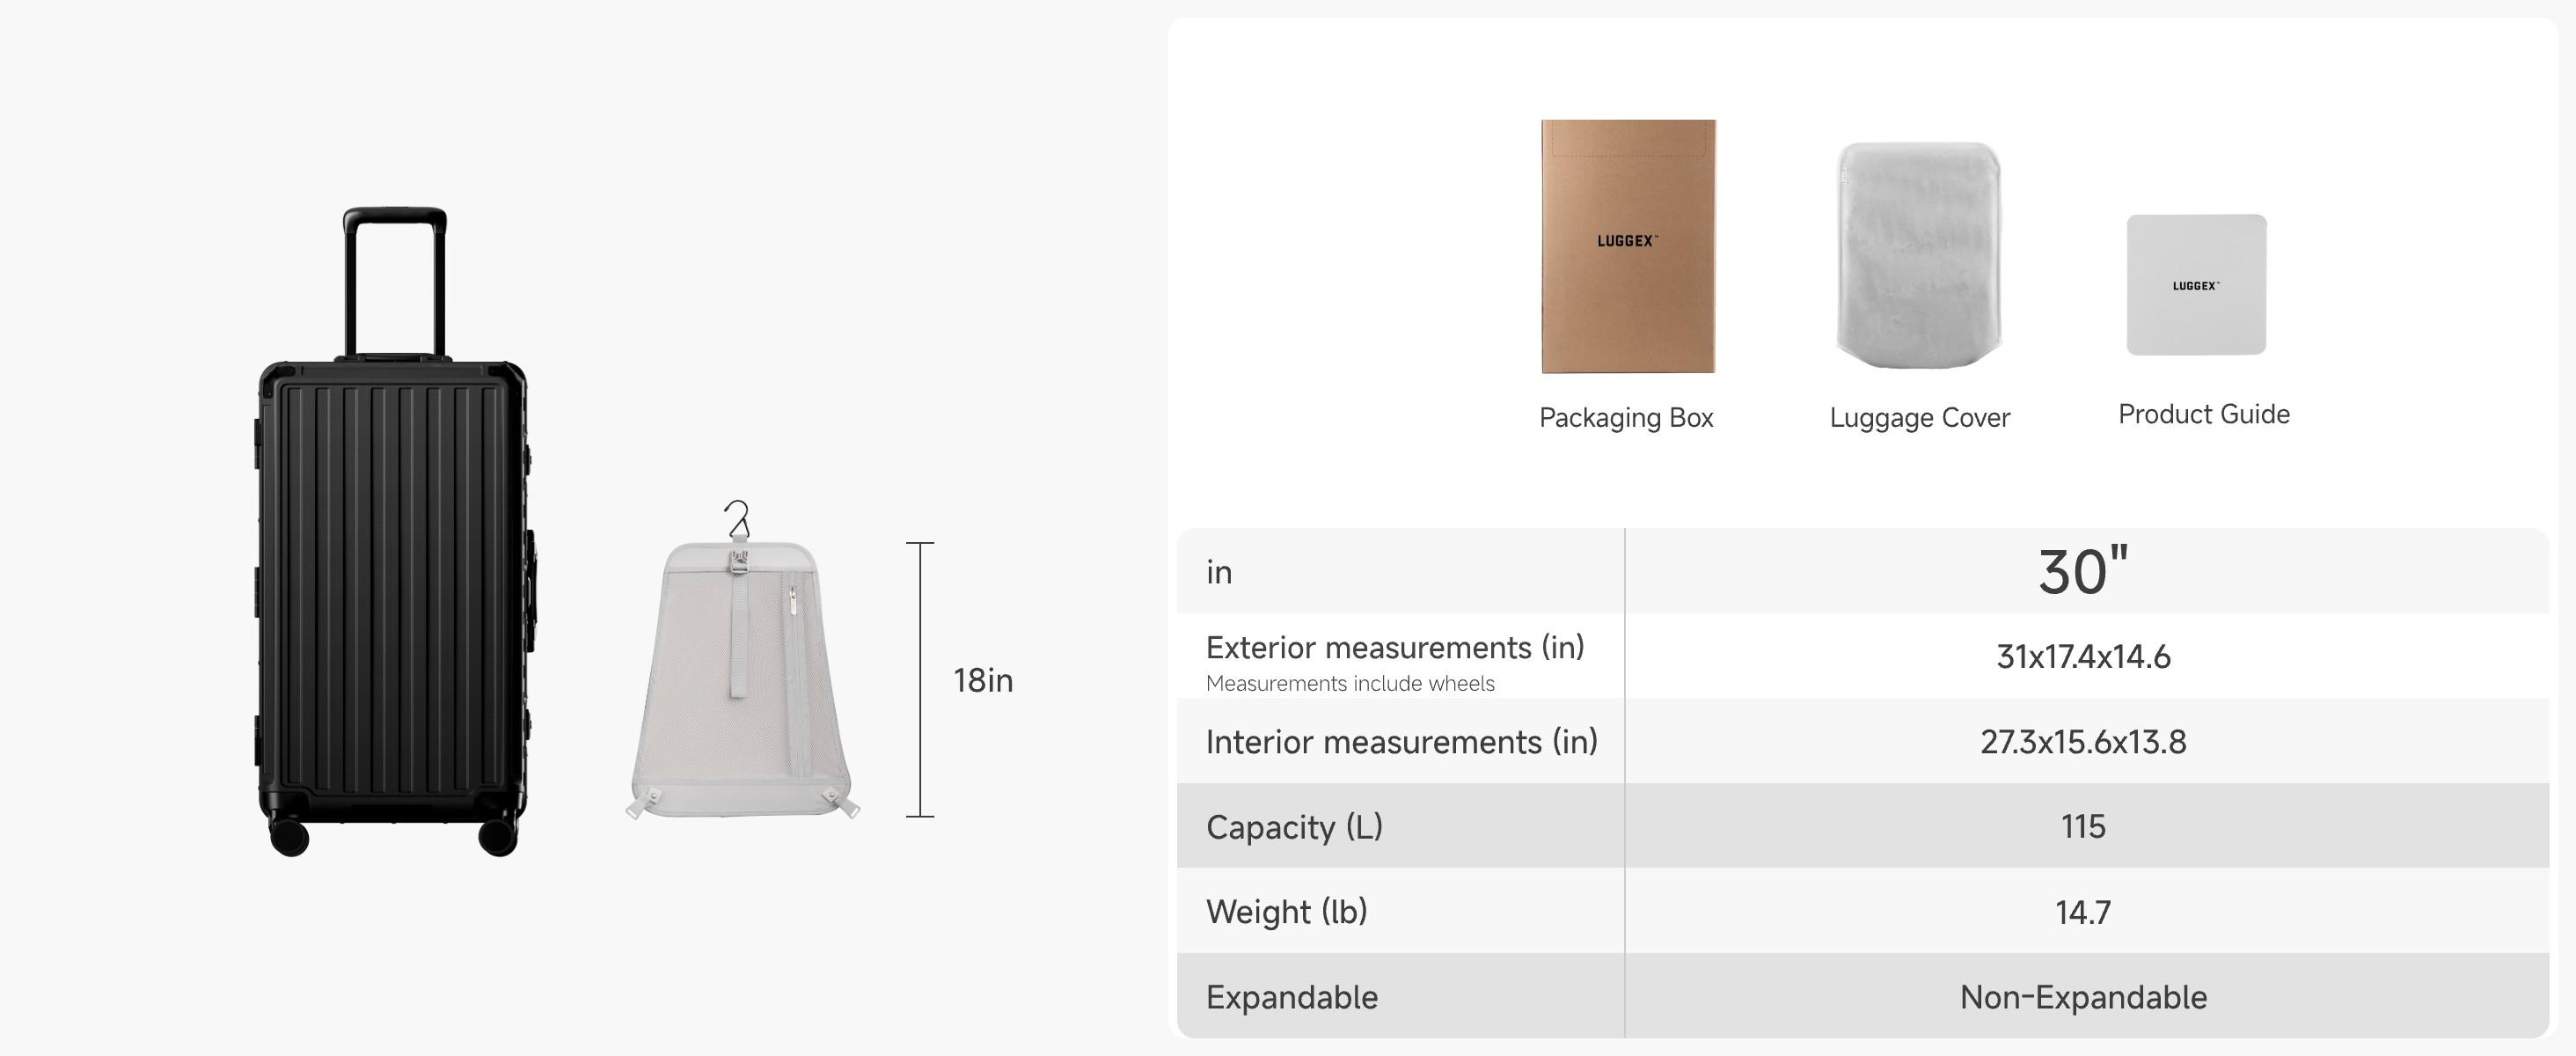The image size is (2576, 1056).
Task: Click the "Exterior measurements (in)" row label
Action: point(1395,648)
